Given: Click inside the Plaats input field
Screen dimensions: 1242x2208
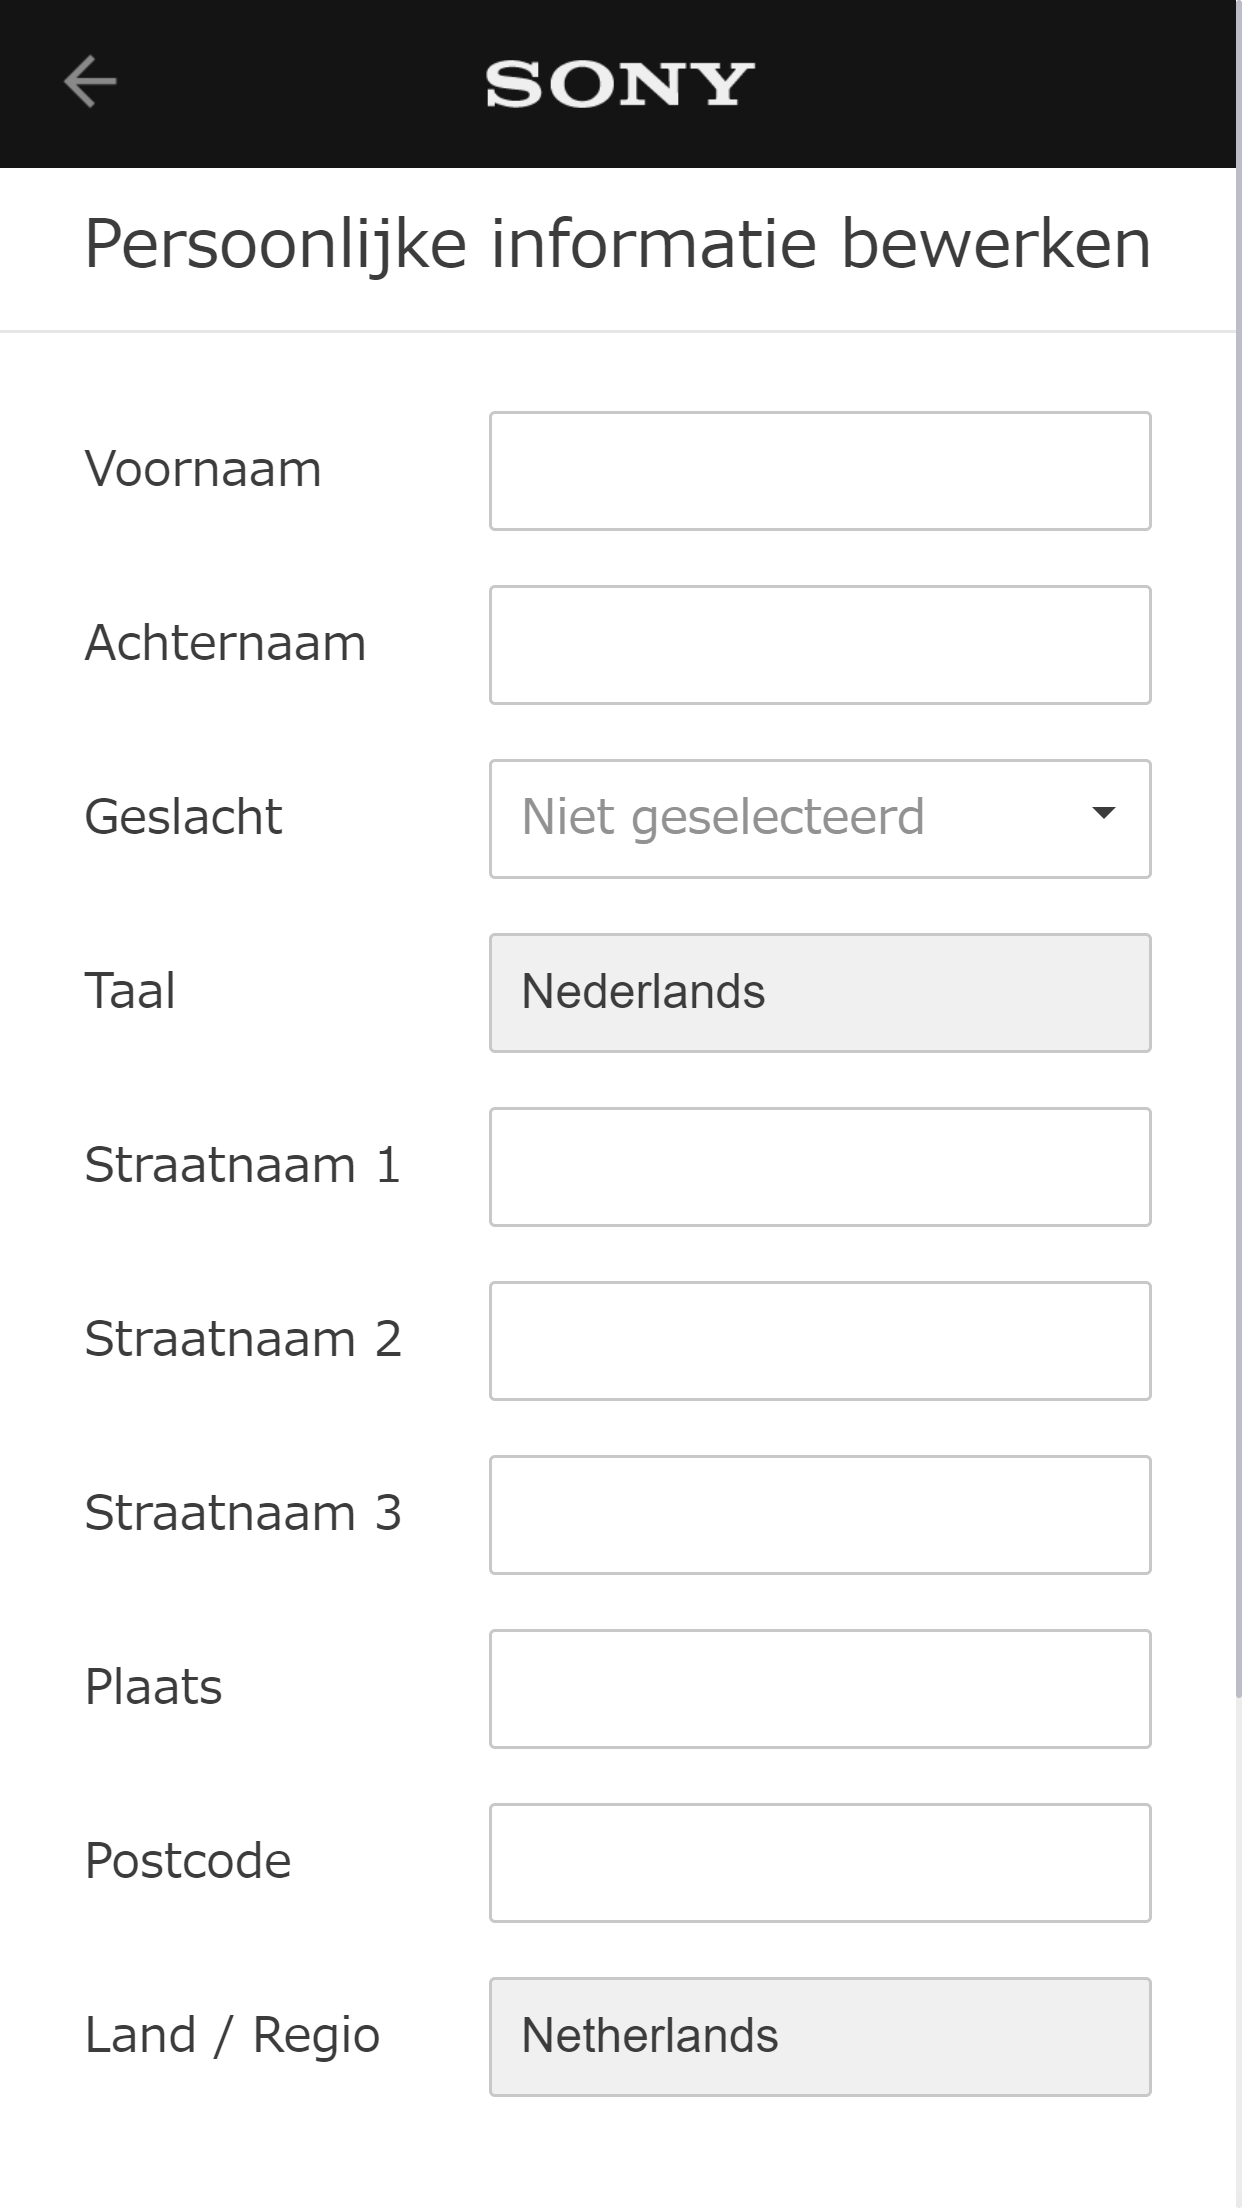Looking at the screenshot, I should [x=820, y=1688].
